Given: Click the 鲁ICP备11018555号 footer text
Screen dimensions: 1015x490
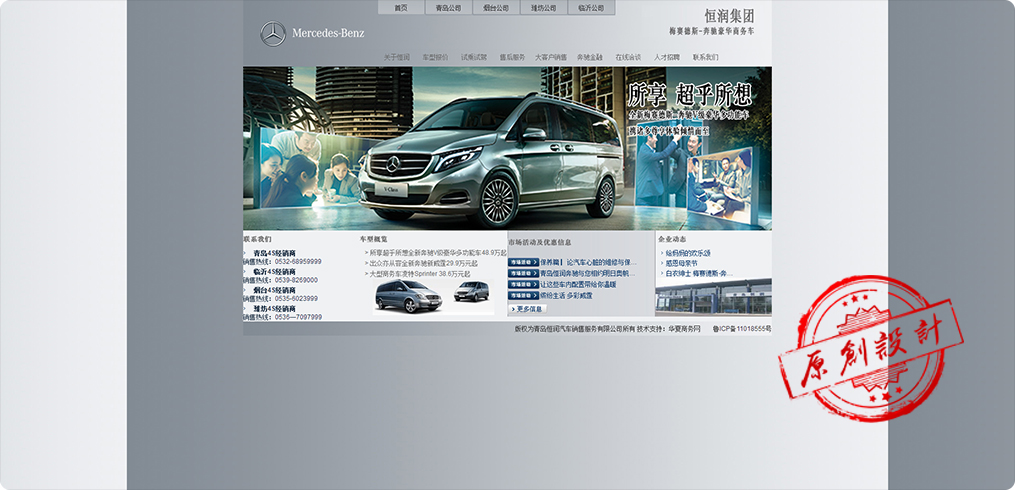Looking at the screenshot, I should coord(742,329).
